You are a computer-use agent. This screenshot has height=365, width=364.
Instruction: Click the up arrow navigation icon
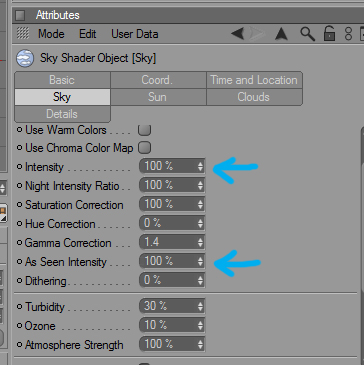281,34
